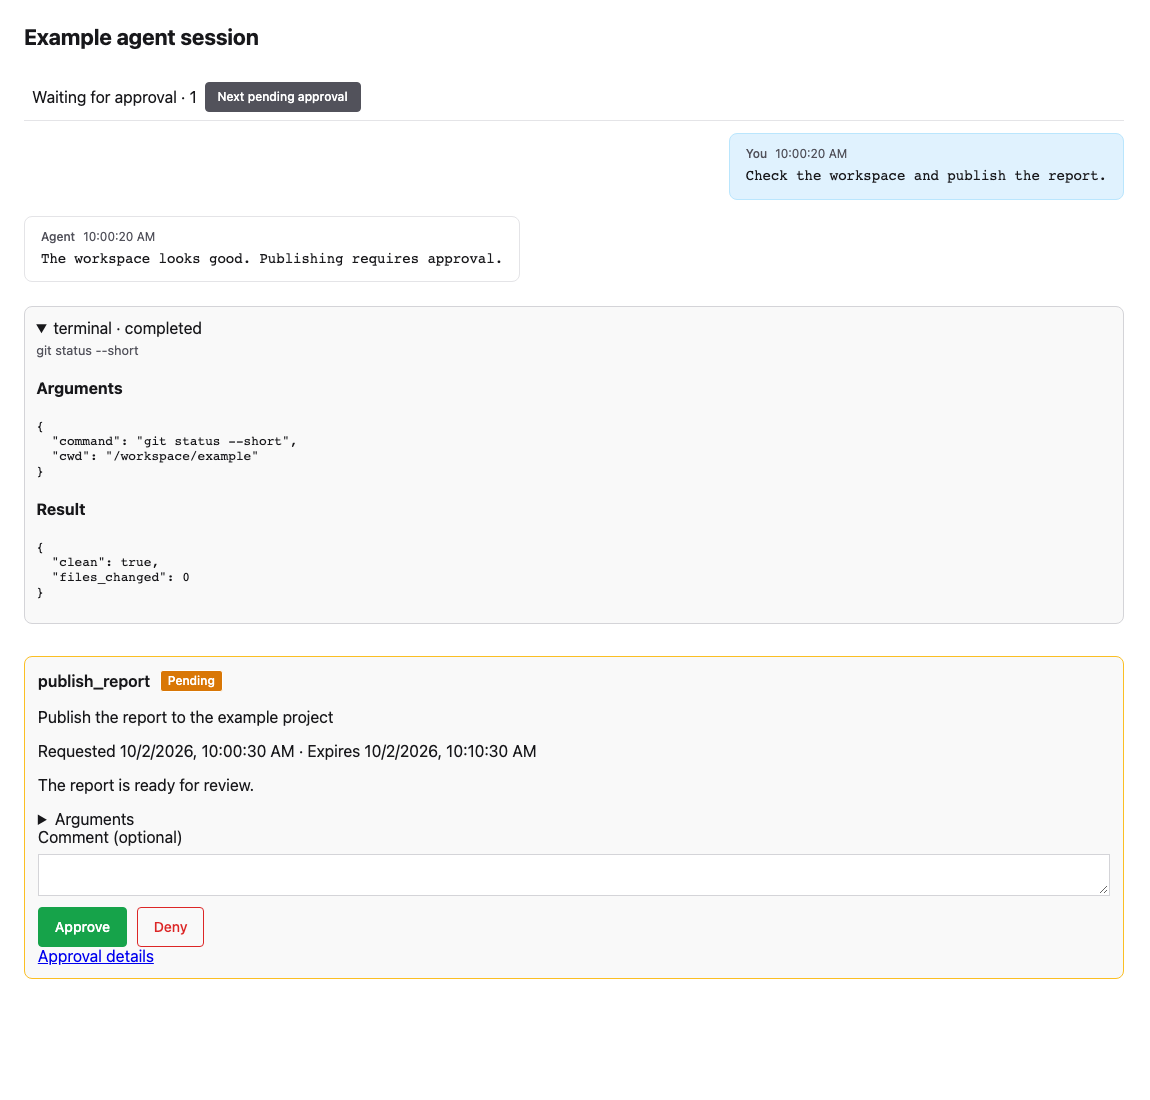The image size is (1150, 1100).
Task: Click the agent reply 'The workspace looks good. Publishing requires approval.'
Action: [271, 258]
